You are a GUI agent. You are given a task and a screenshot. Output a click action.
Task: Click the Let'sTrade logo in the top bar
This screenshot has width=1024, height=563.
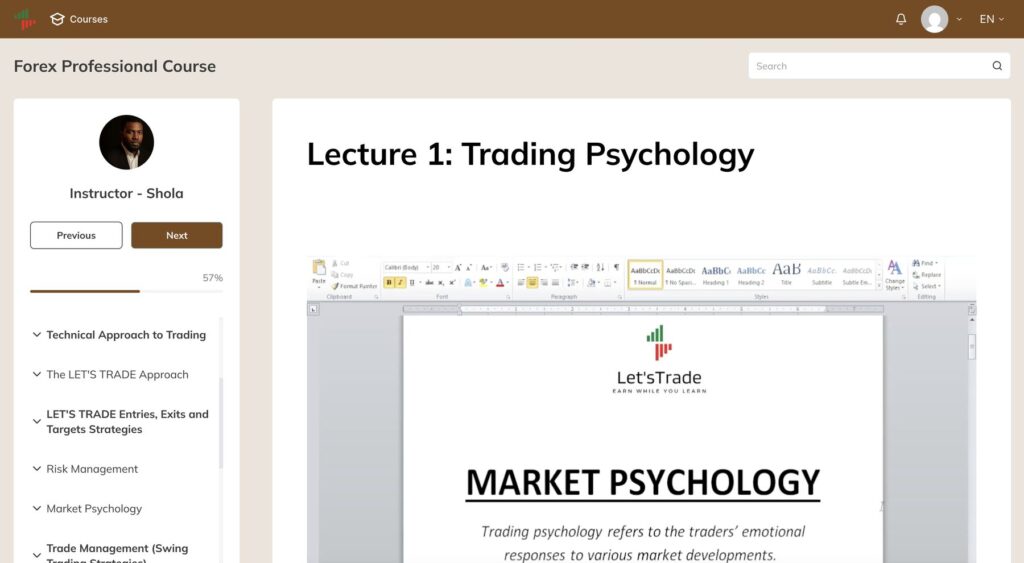pos(25,19)
